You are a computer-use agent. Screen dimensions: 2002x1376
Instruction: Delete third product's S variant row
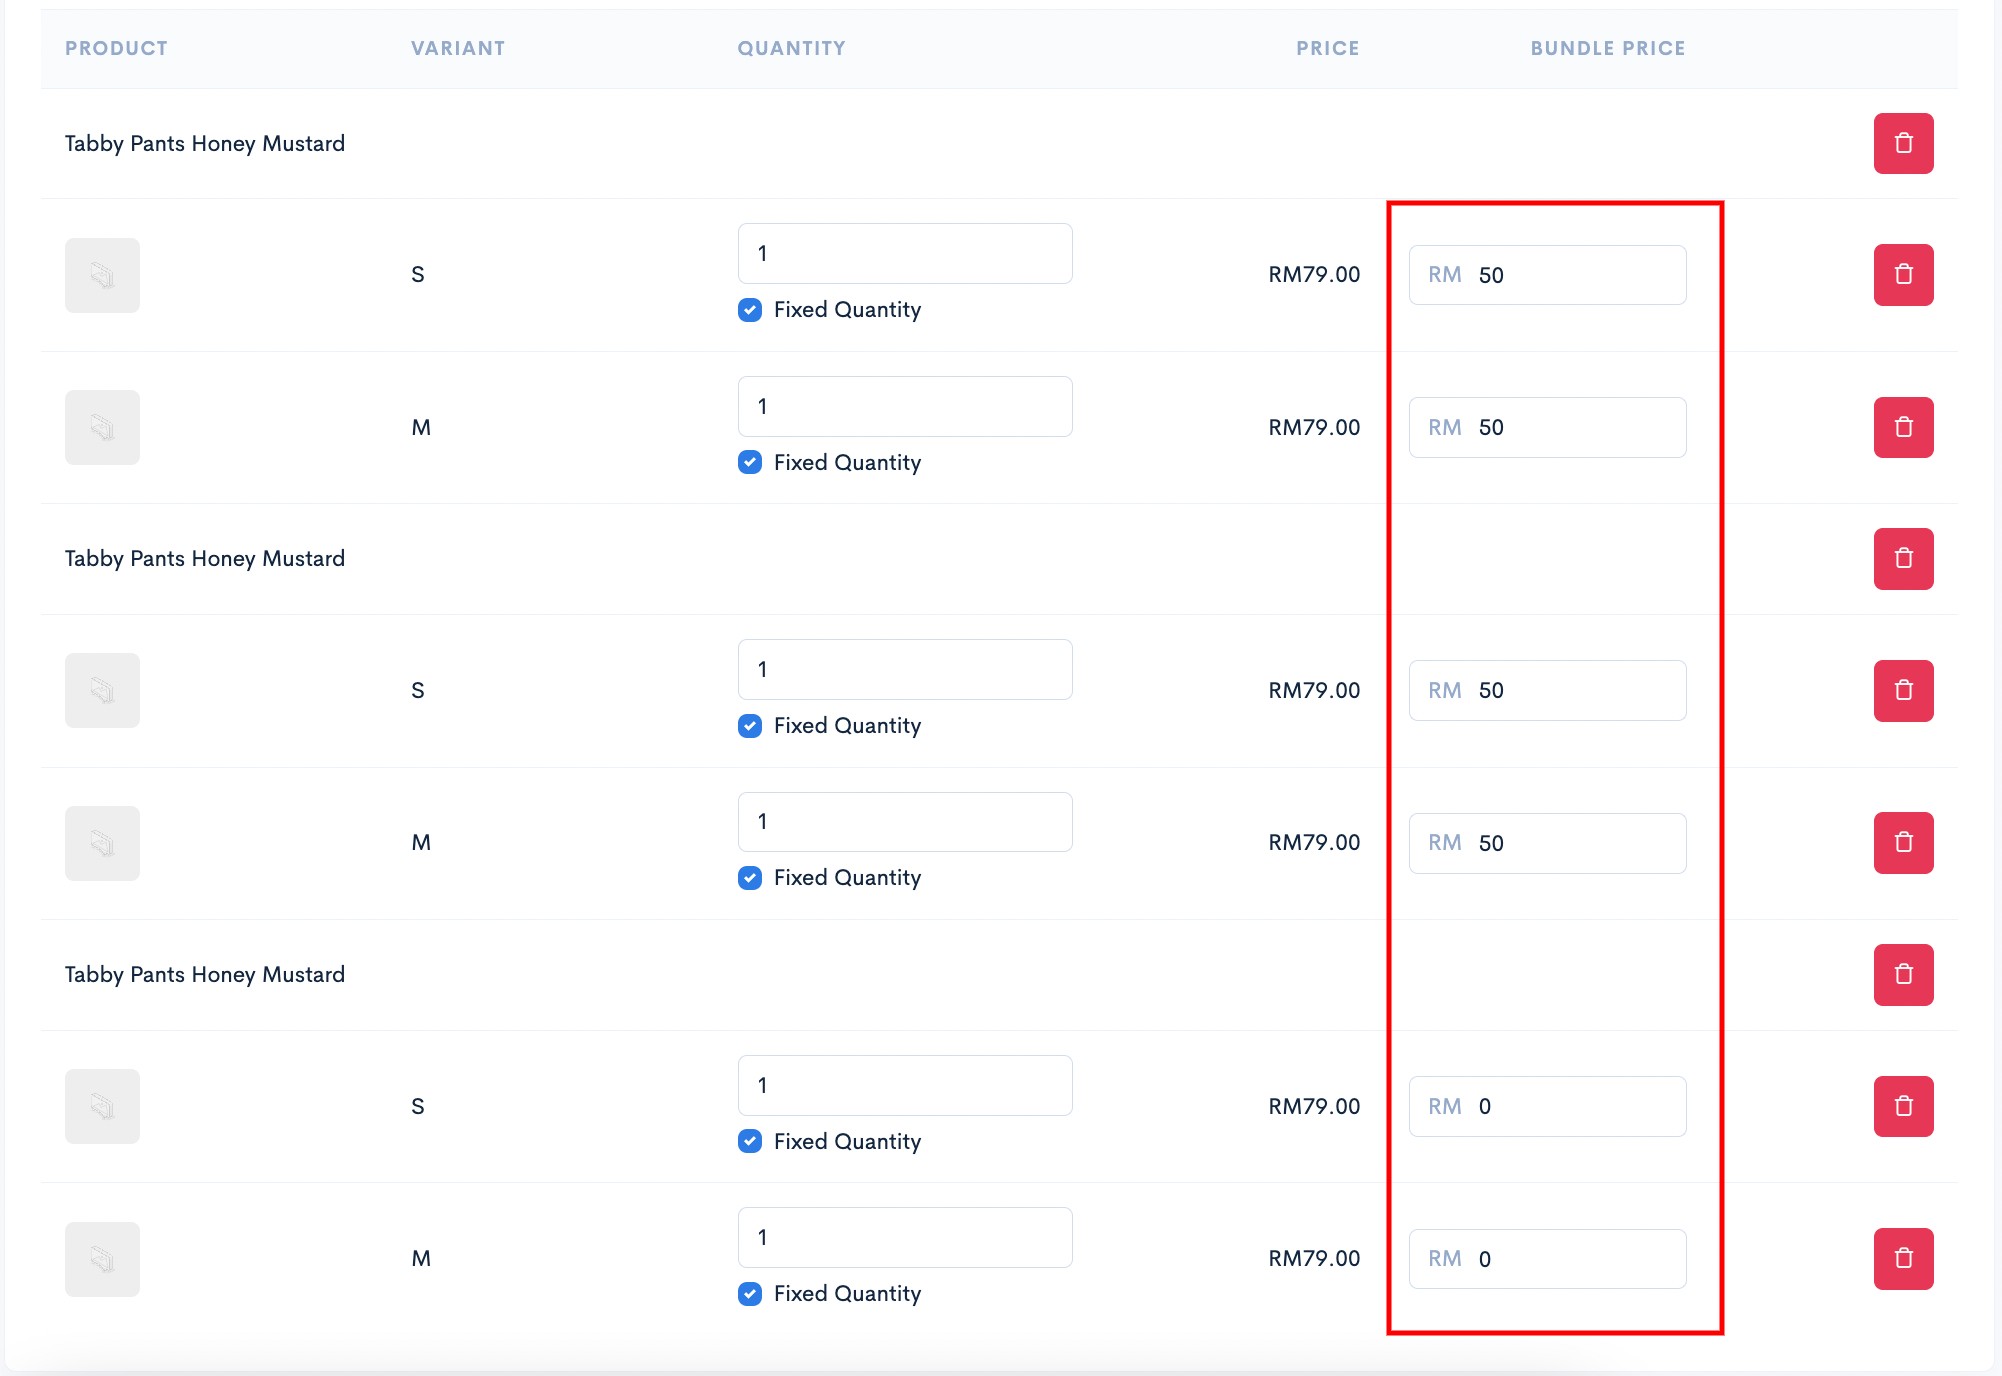[1903, 1106]
